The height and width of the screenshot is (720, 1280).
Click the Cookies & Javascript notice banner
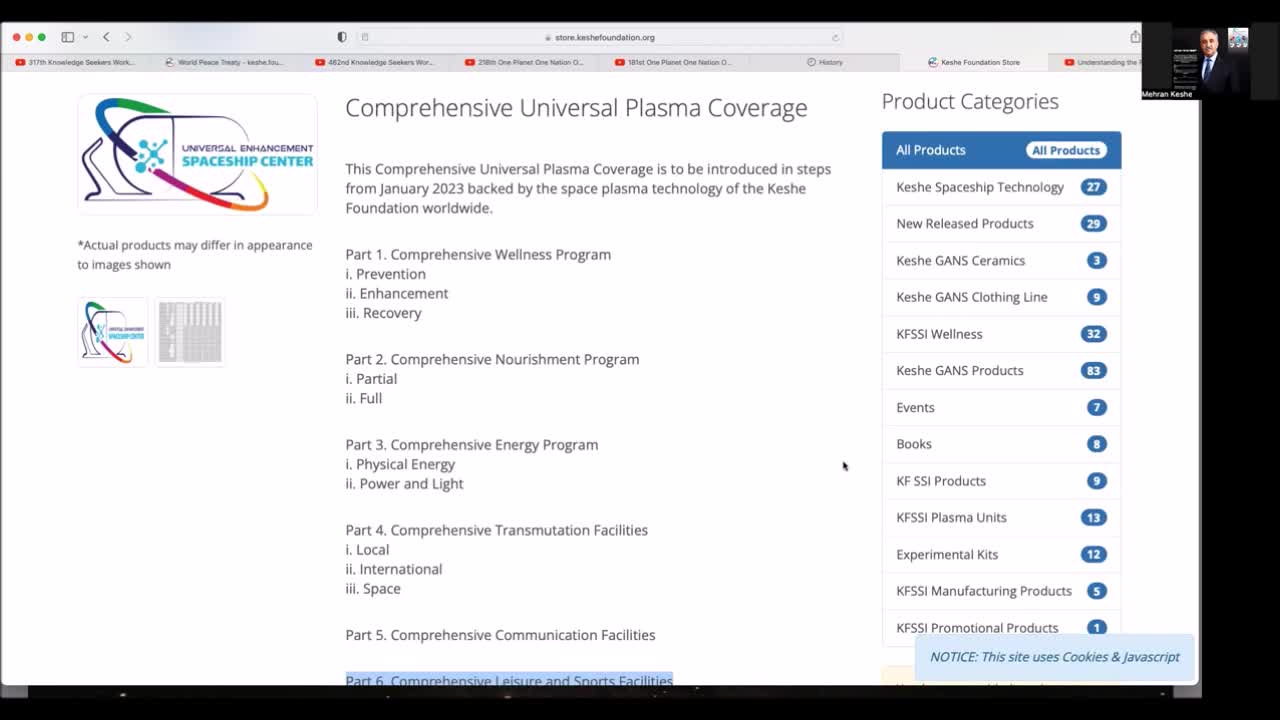pos(1055,657)
